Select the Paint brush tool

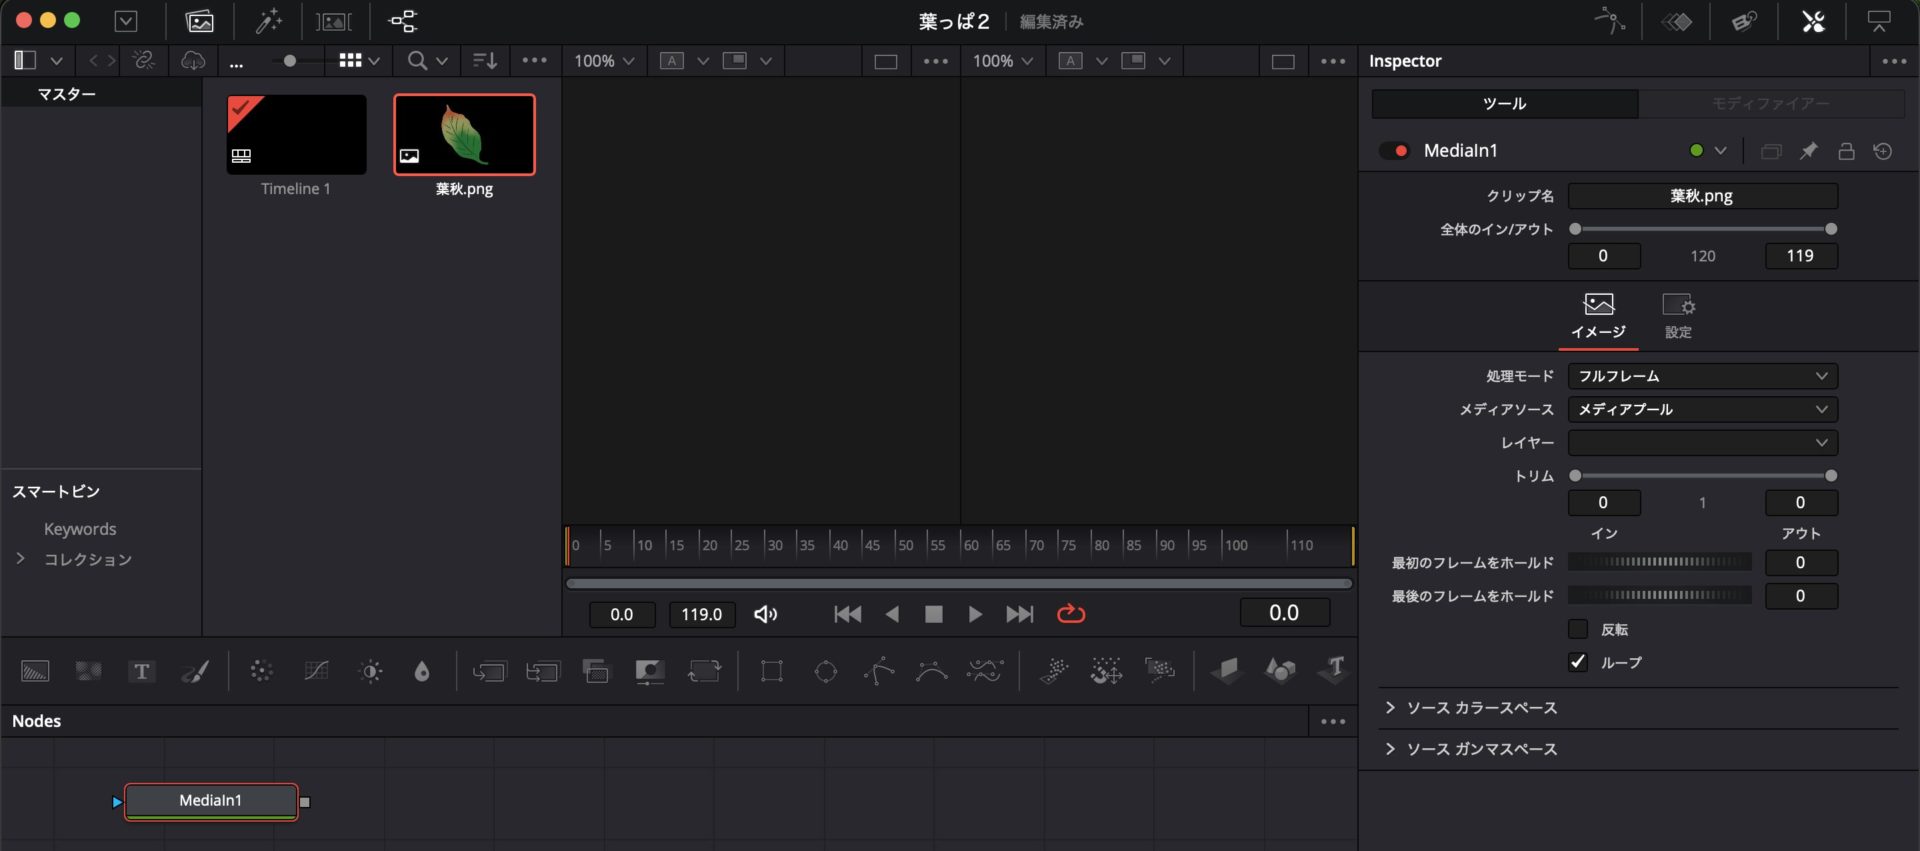click(195, 671)
